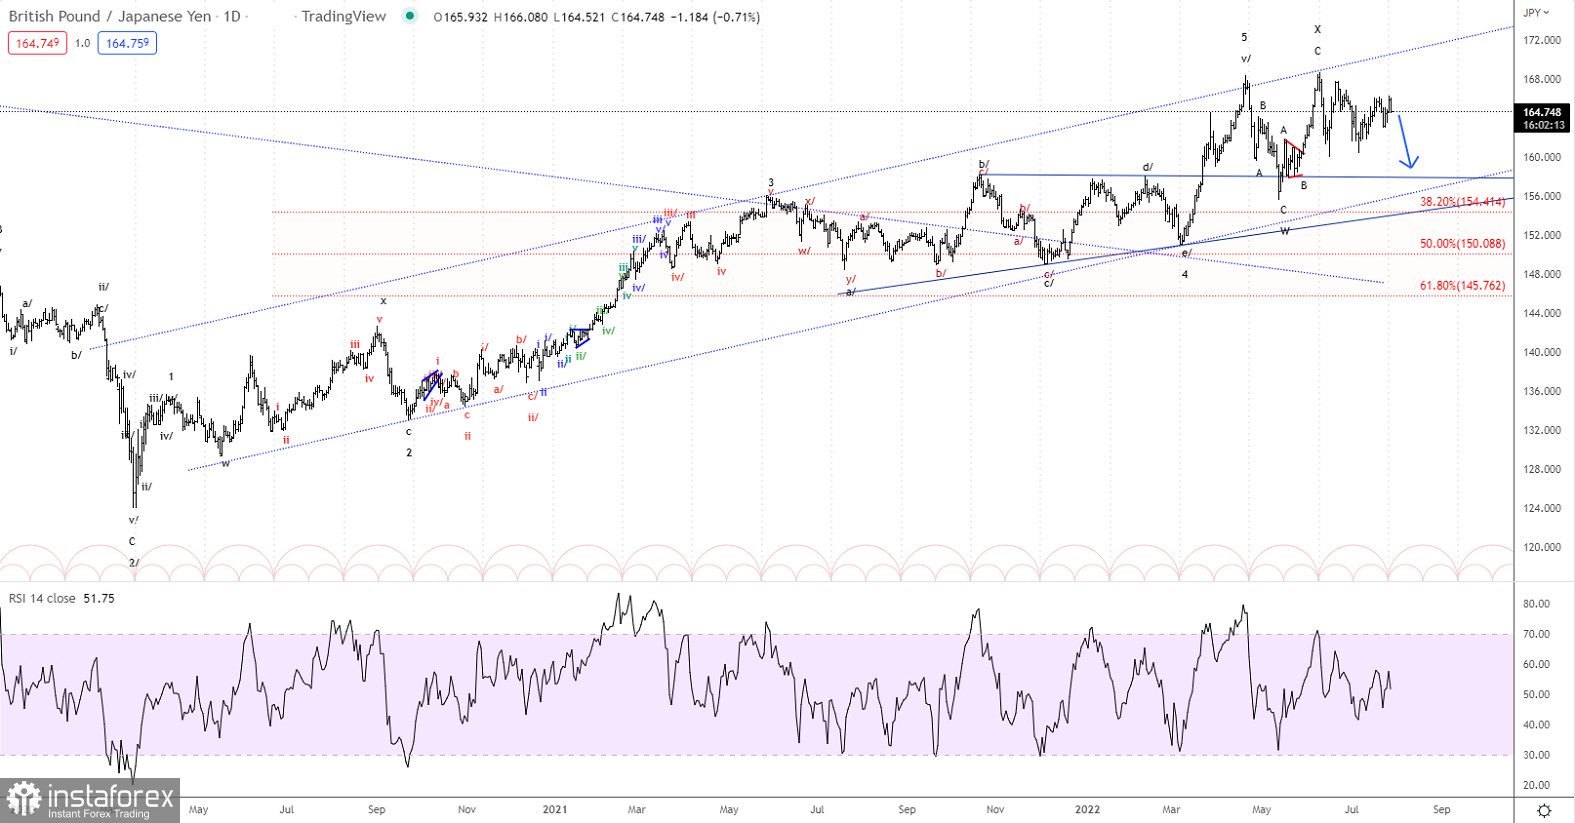Viewport: 1575px width, 823px height.
Task: Click the price change -1.184 (-0.71%)
Action: (x=715, y=17)
